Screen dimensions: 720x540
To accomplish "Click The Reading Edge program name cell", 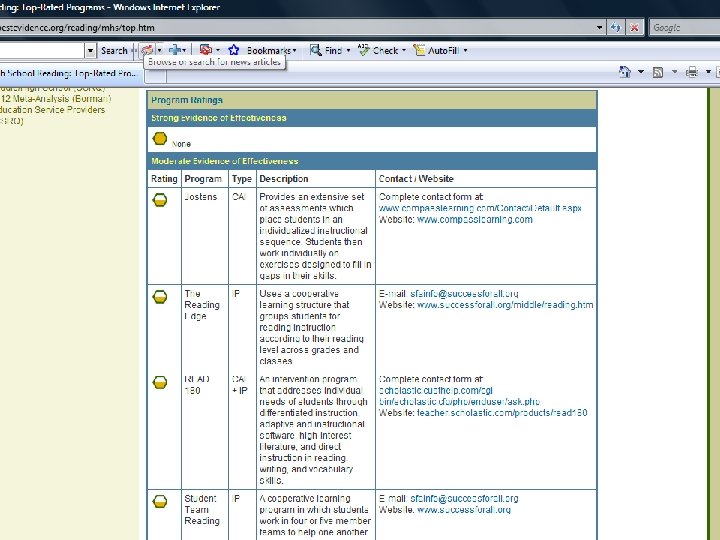I will pos(202,305).
